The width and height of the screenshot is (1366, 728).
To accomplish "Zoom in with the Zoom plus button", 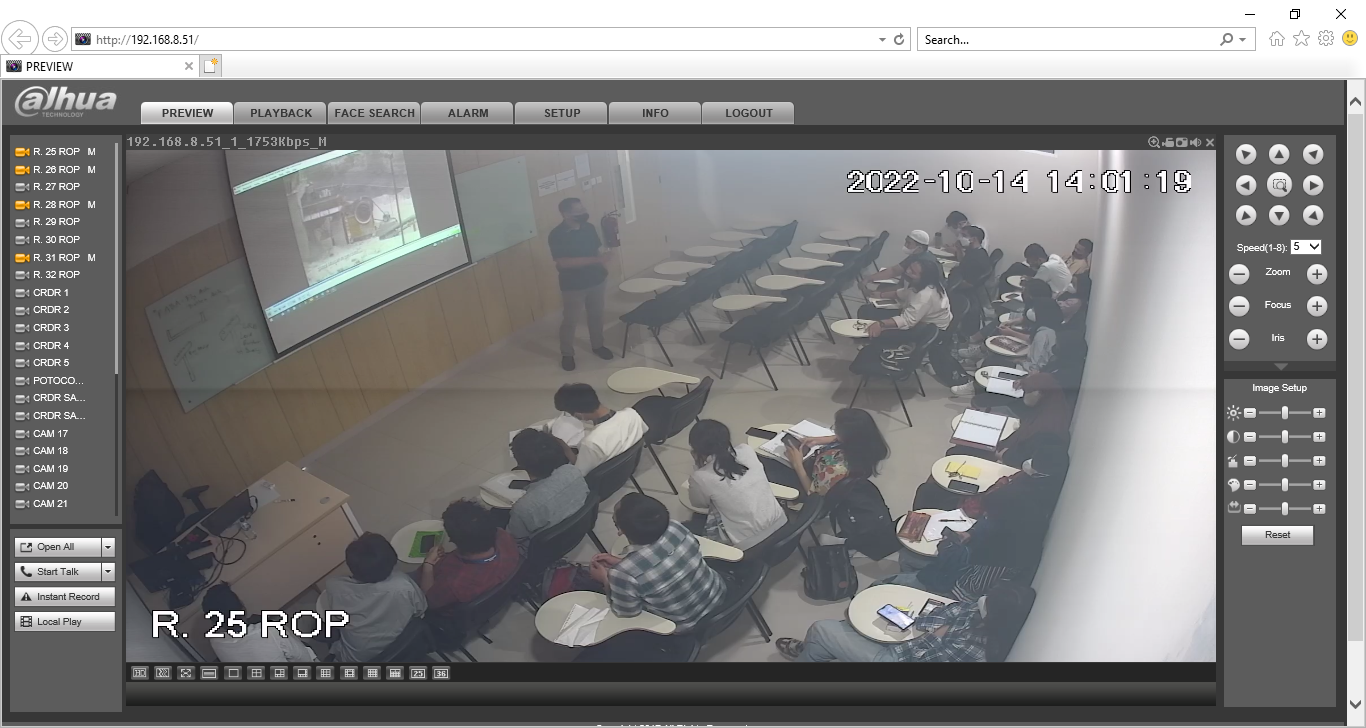I will pos(1317,274).
